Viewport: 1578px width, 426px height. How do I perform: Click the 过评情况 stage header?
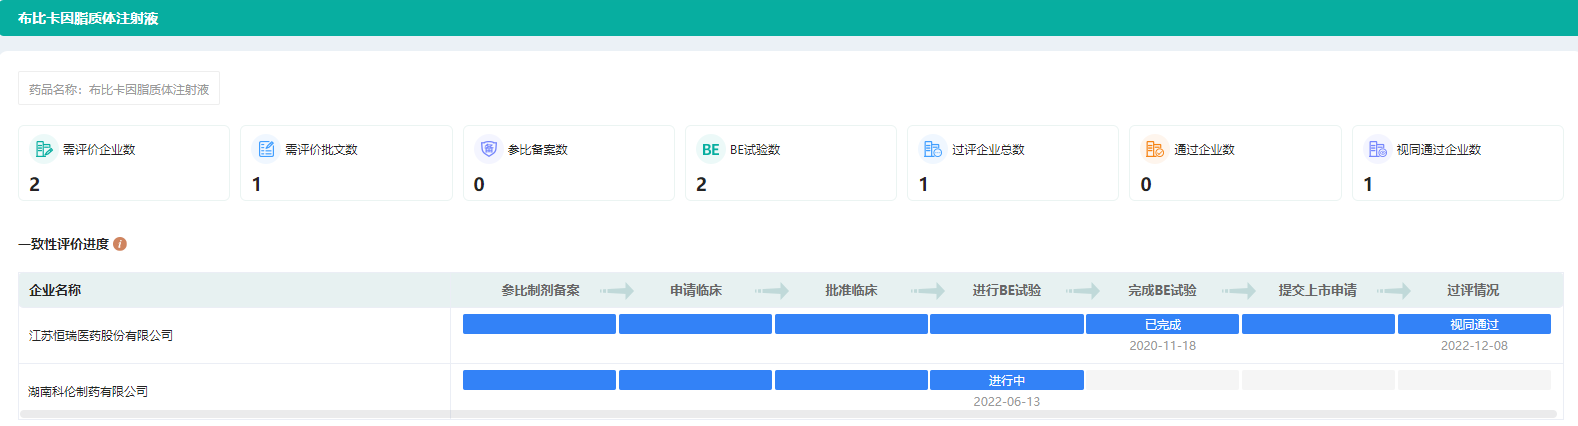point(1472,290)
